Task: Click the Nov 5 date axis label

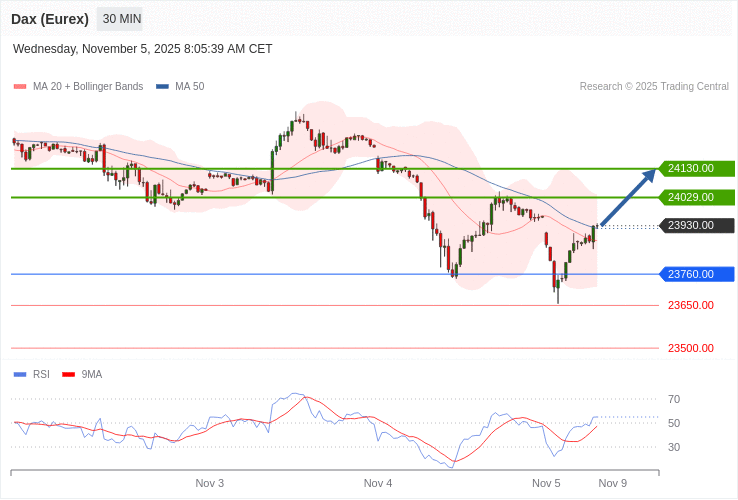Action: click(x=546, y=483)
